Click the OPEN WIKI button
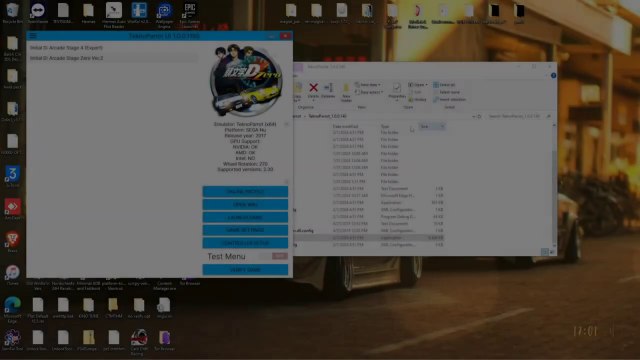This screenshot has height=360, width=640. click(245, 204)
